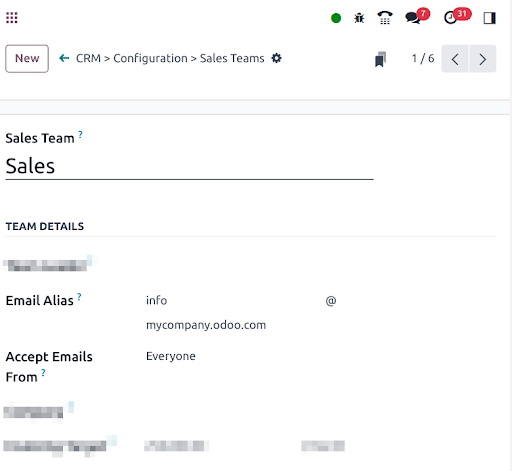The image size is (512, 471).
Task: Go to previous sales team record
Action: (x=455, y=59)
